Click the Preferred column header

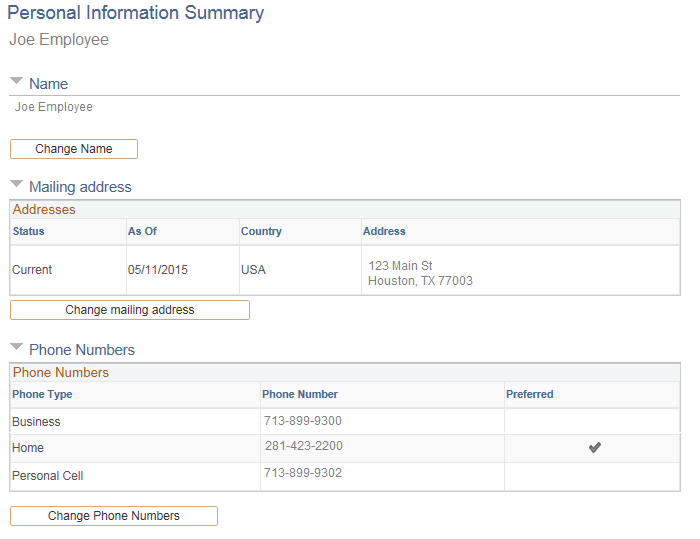(529, 394)
